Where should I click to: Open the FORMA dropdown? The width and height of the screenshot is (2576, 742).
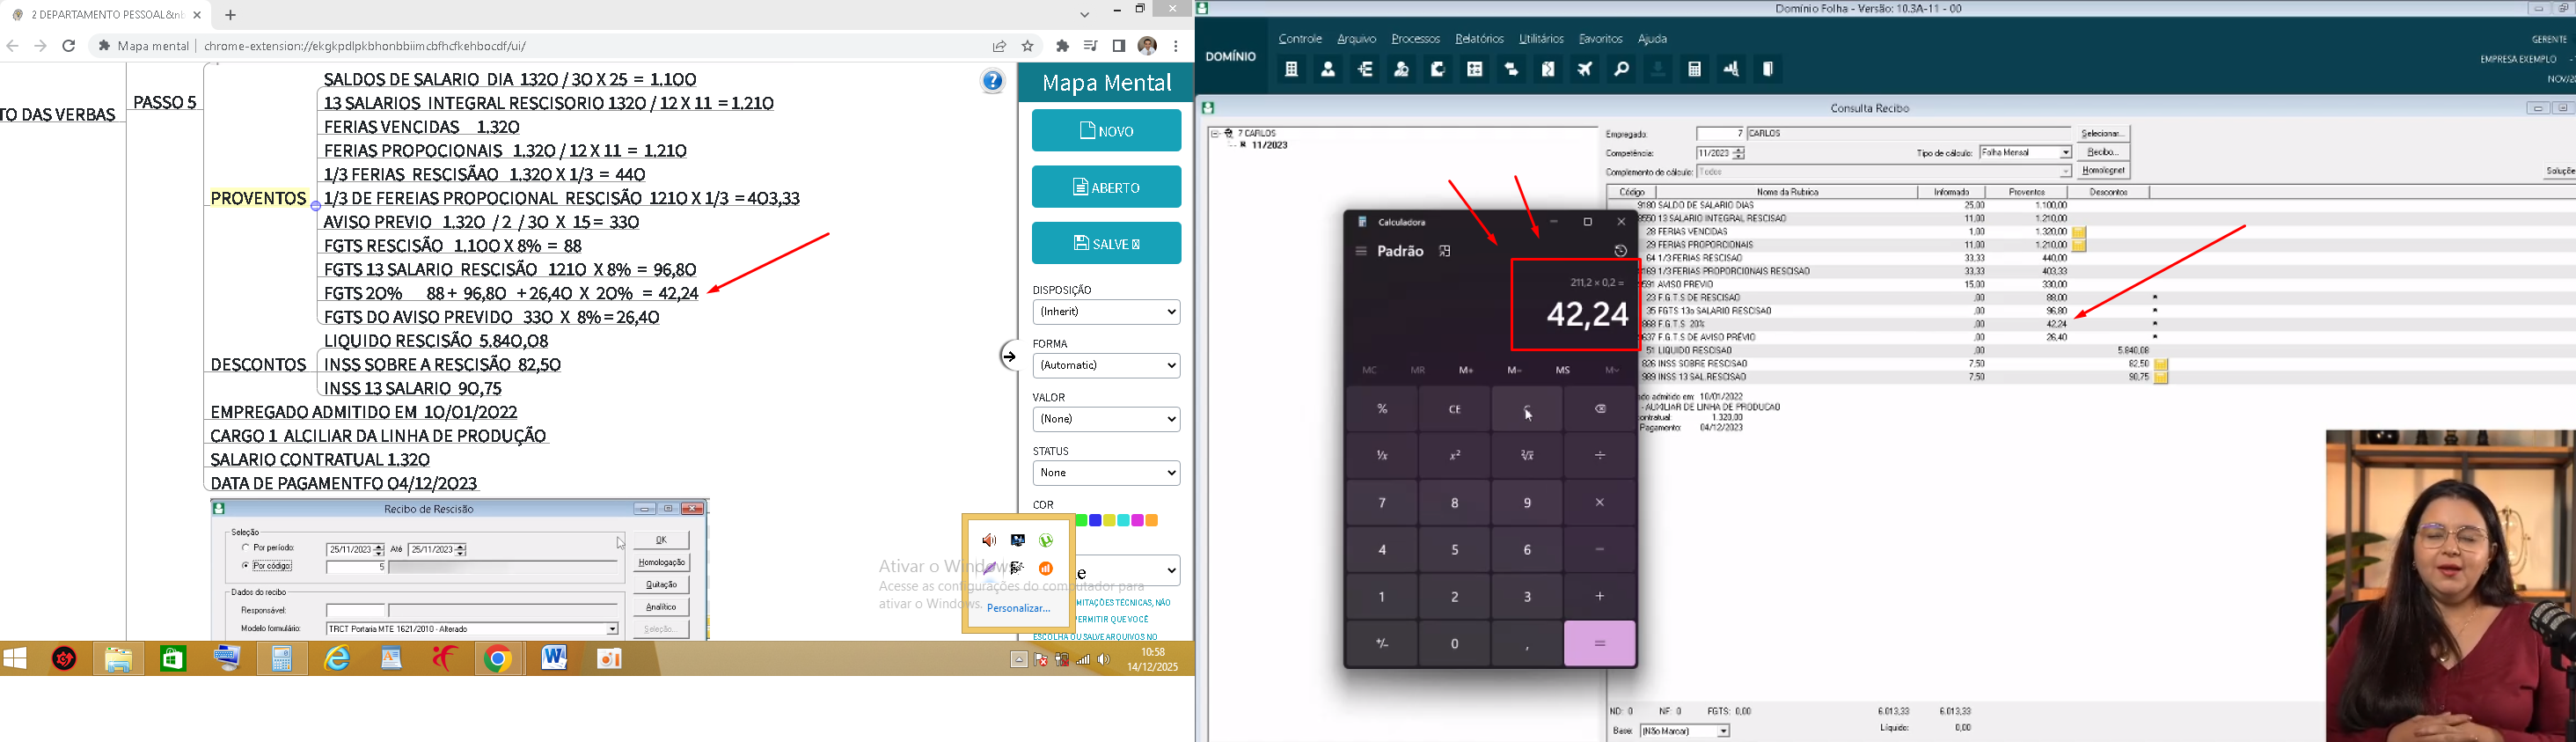1106,366
